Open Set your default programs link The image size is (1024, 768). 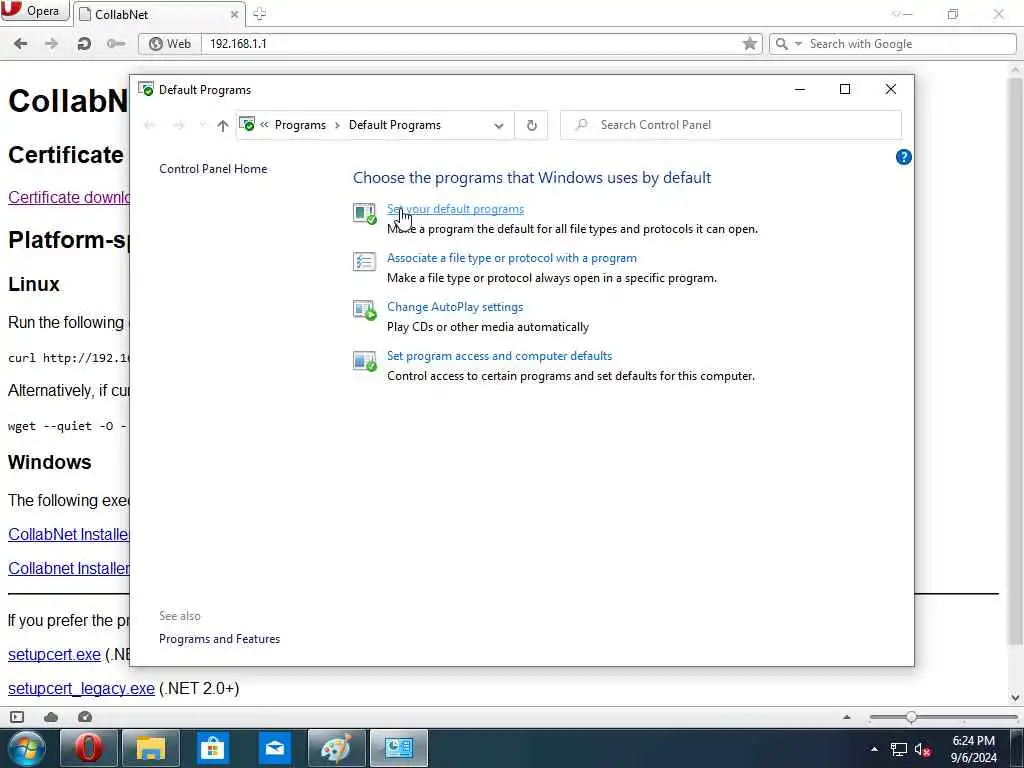(455, 209)
